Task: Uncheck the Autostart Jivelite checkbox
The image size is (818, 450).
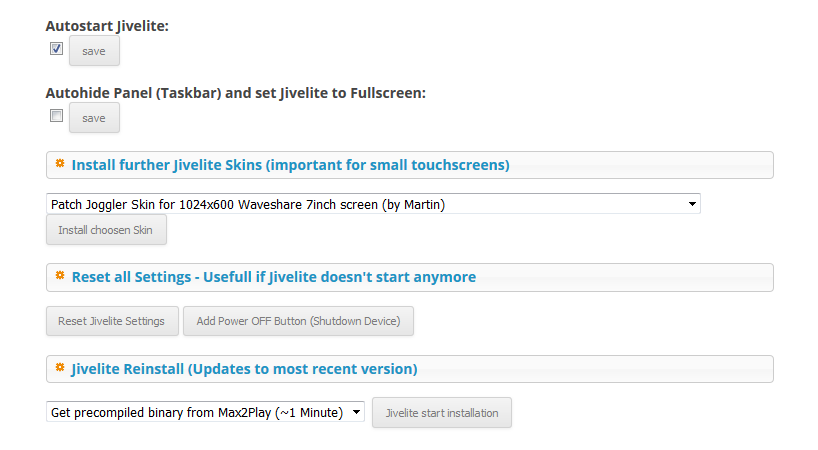Action: [56, 48]
